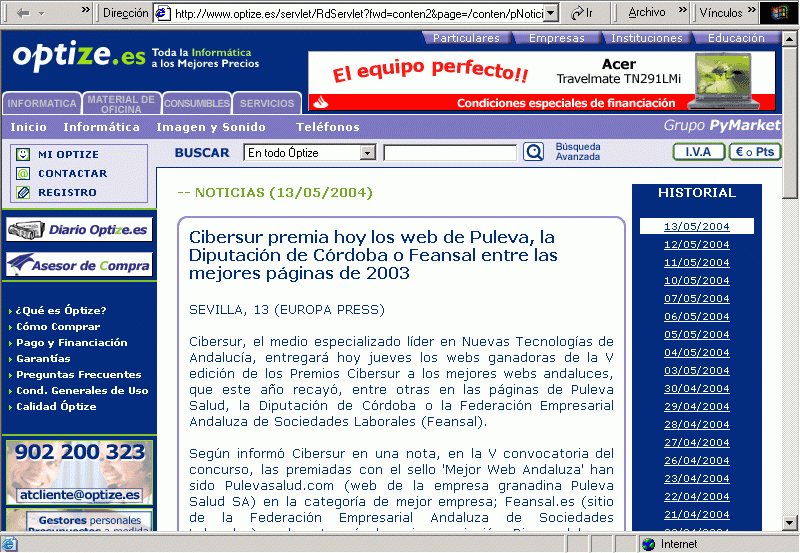The width and height of the screenshot is (800, 553).
Task: Click the REGISTRO pencil icon
Action: tap(23, 192)
